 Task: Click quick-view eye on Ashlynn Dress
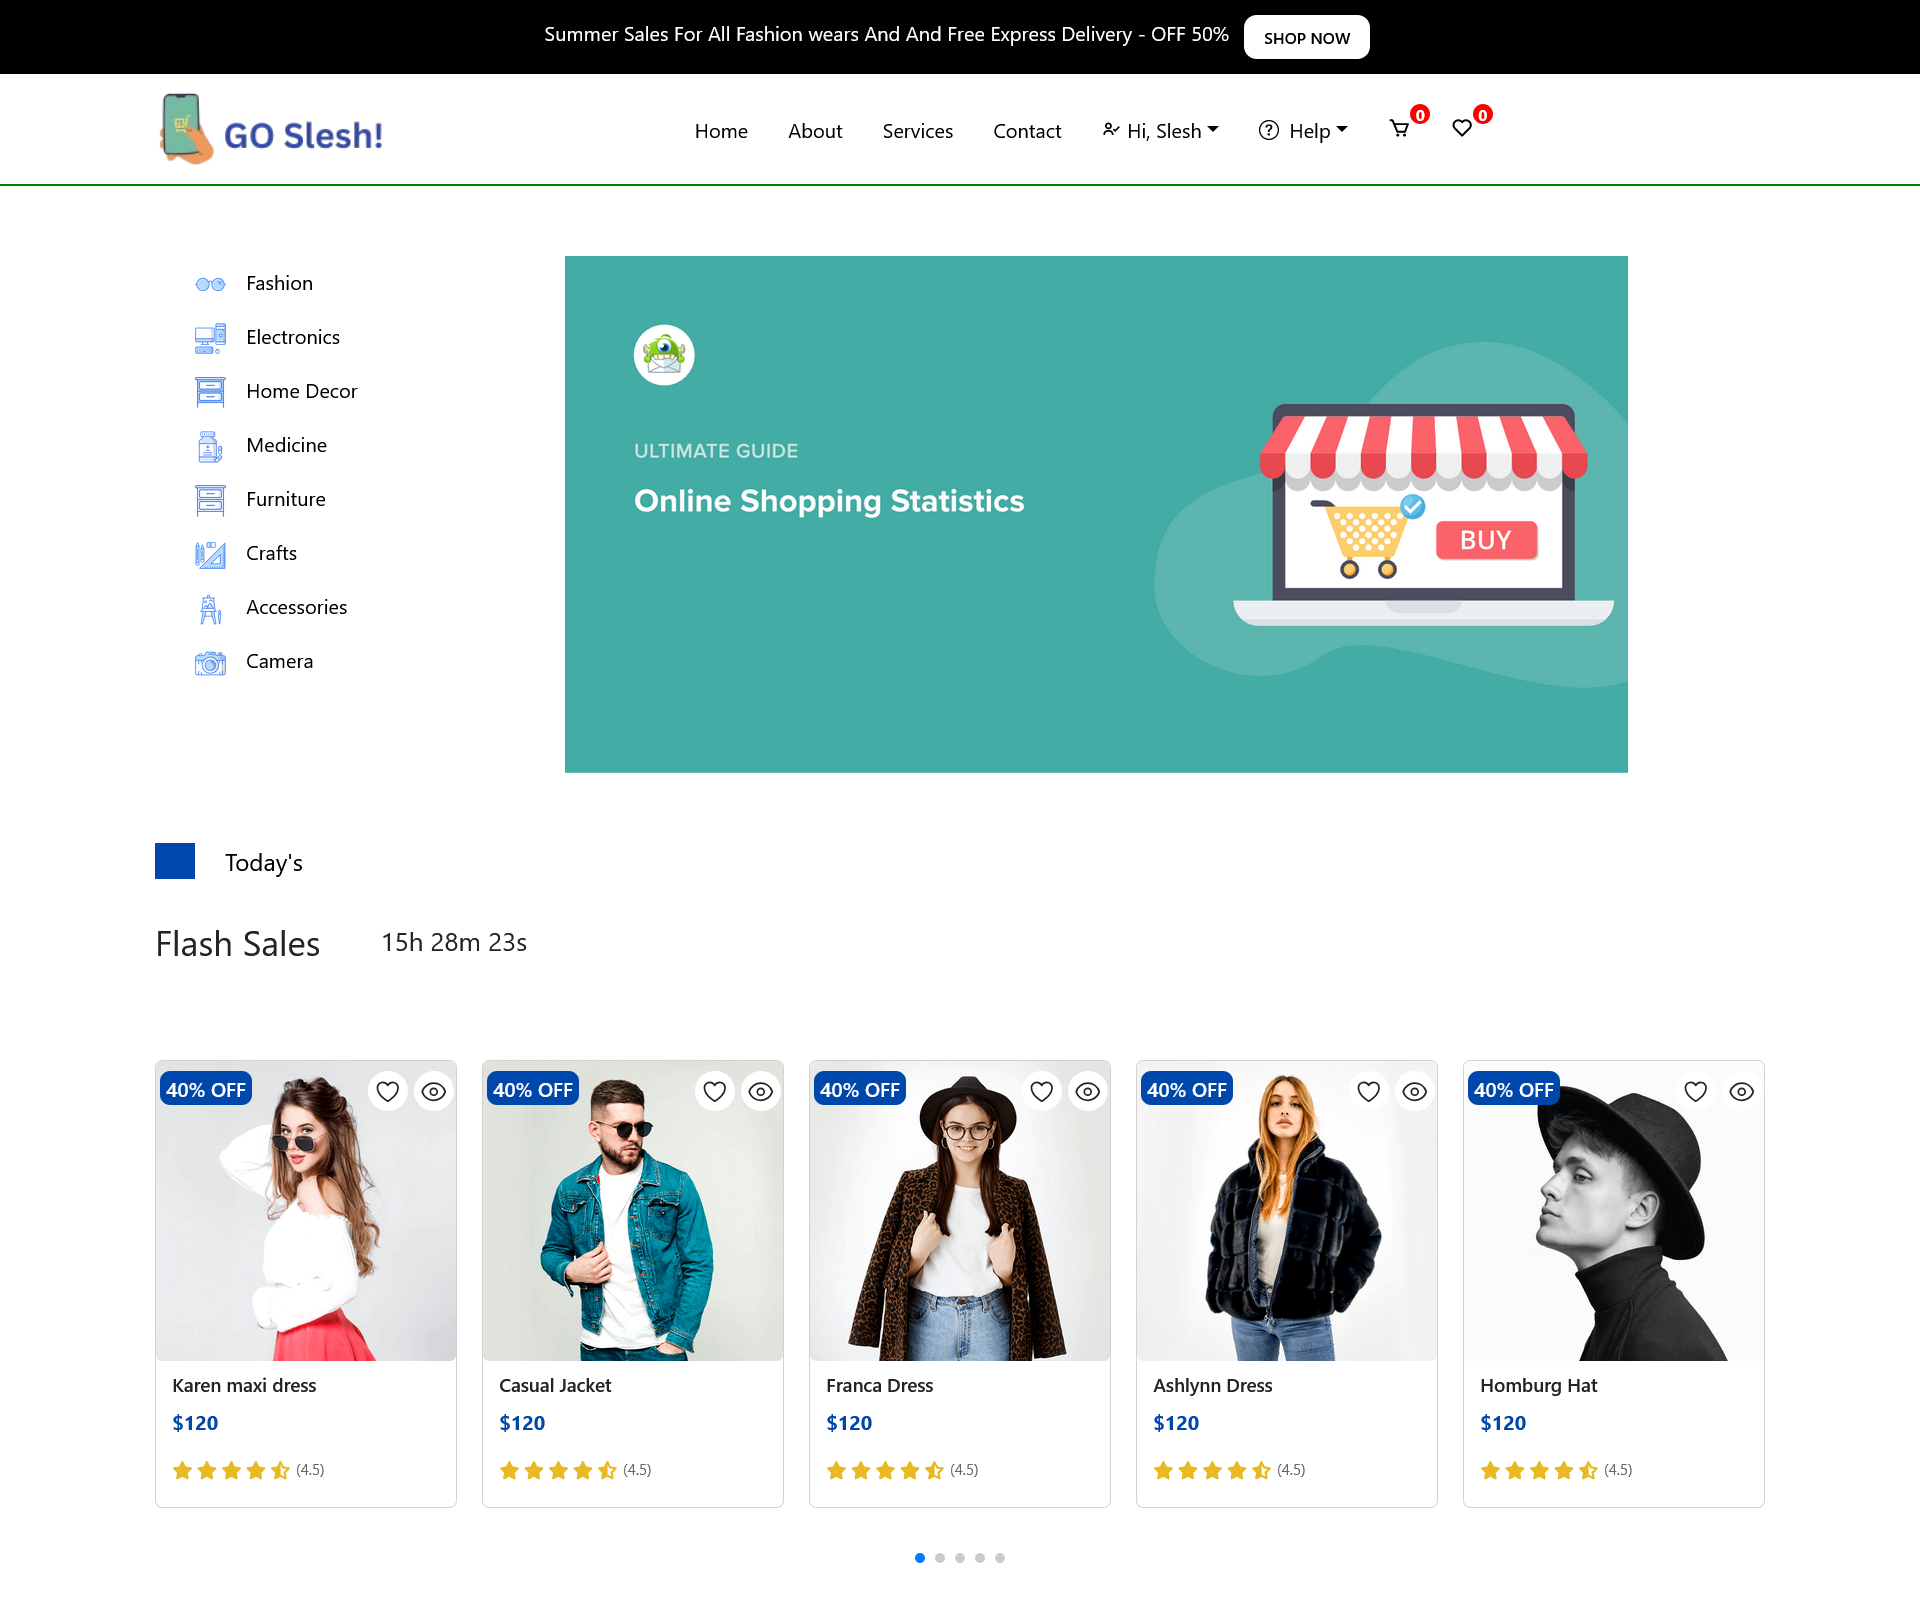click(1415, 1092)
